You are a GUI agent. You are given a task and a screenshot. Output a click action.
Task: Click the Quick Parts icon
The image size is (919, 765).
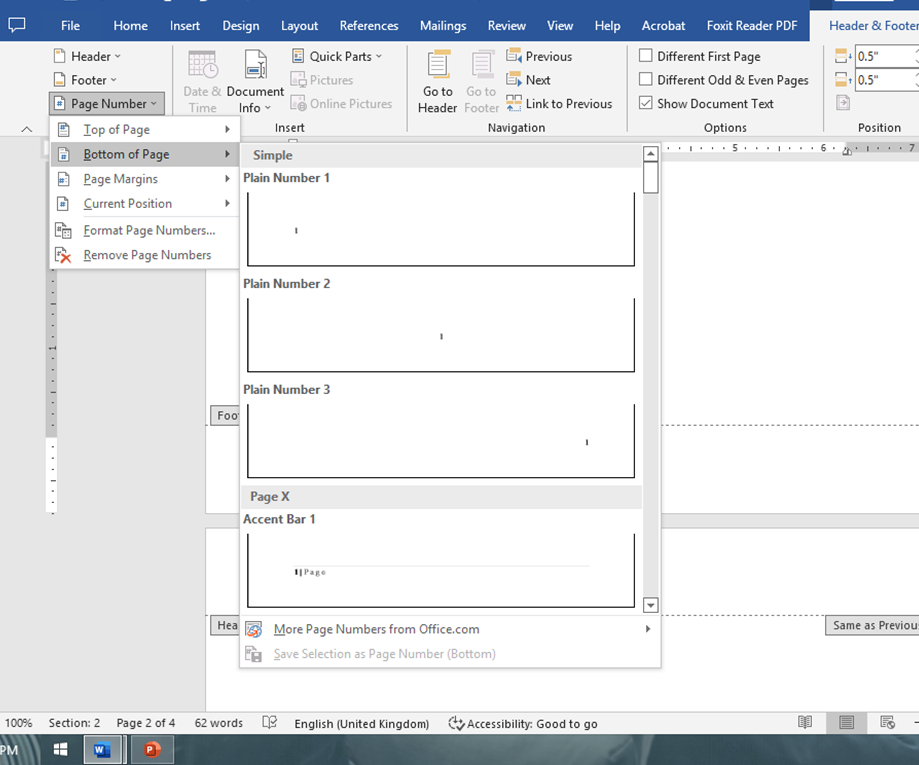298,56
